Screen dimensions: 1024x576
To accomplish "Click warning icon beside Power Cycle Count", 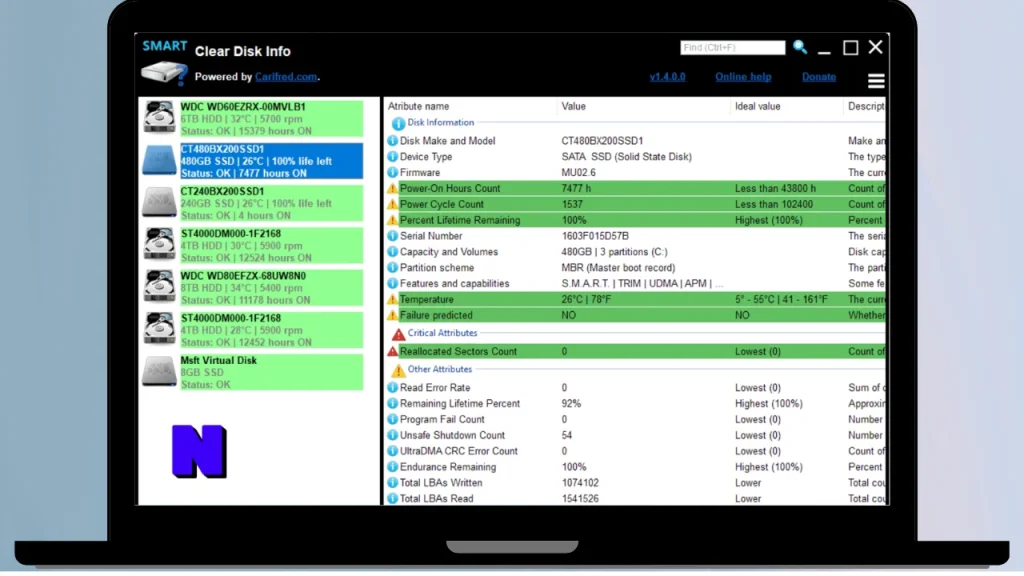I will coord(392,204).
